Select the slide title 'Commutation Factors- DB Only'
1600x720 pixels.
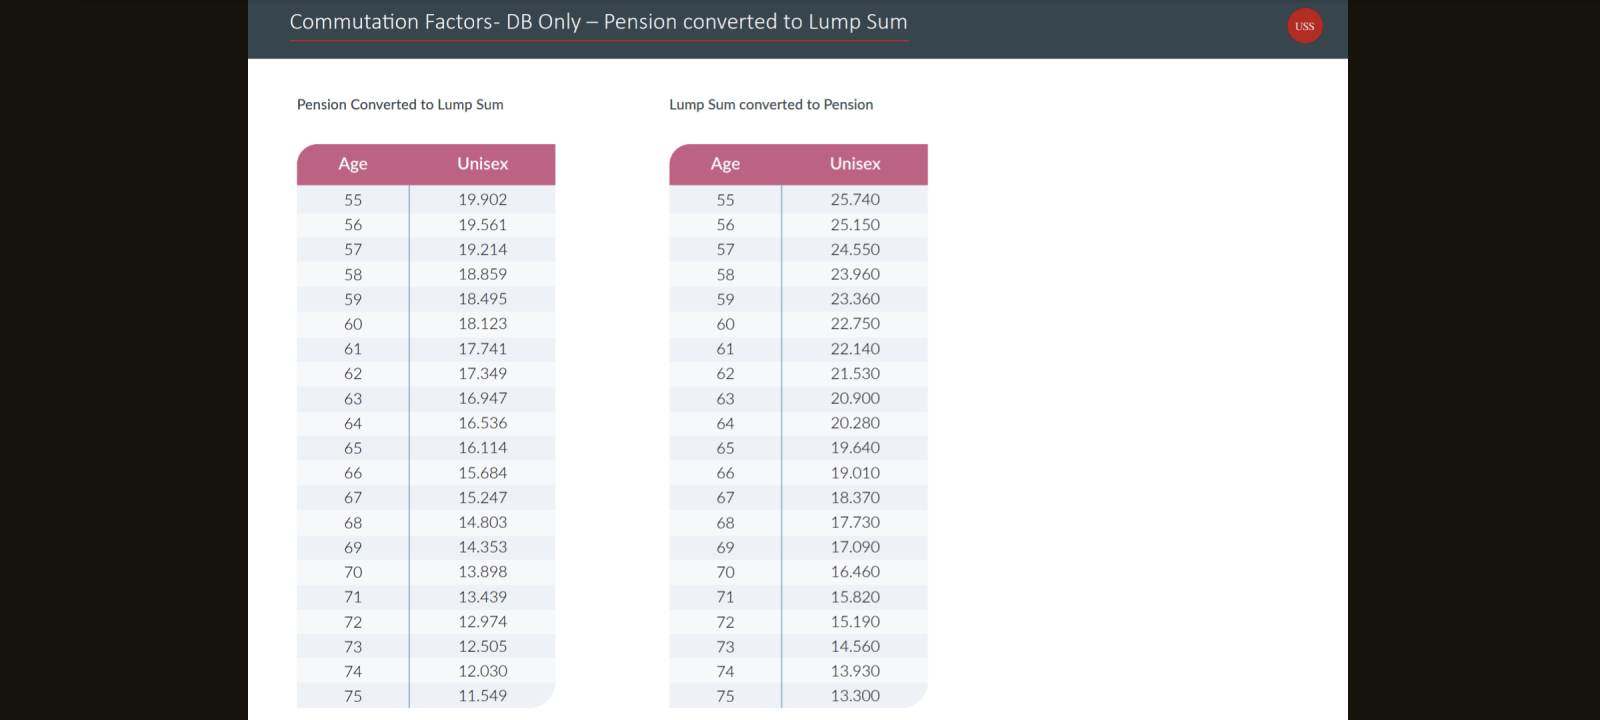[435, 22]
